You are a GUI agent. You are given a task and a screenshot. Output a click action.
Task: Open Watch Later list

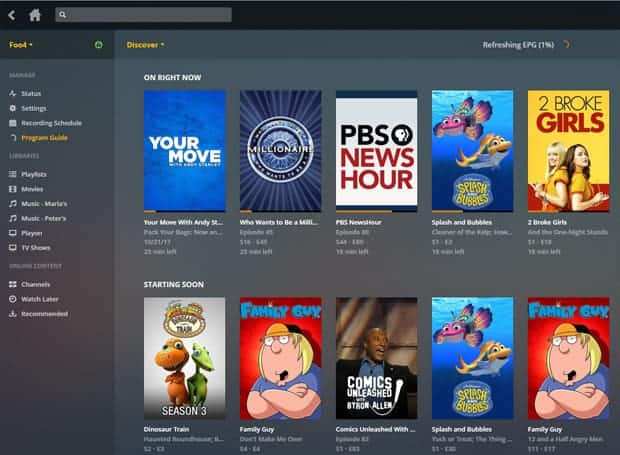tap(40, 299)
